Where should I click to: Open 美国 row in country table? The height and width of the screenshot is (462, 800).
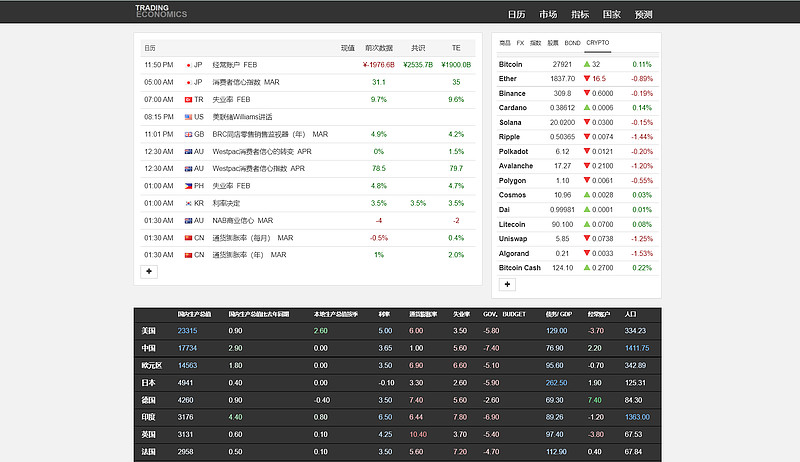tap(148, 331)
